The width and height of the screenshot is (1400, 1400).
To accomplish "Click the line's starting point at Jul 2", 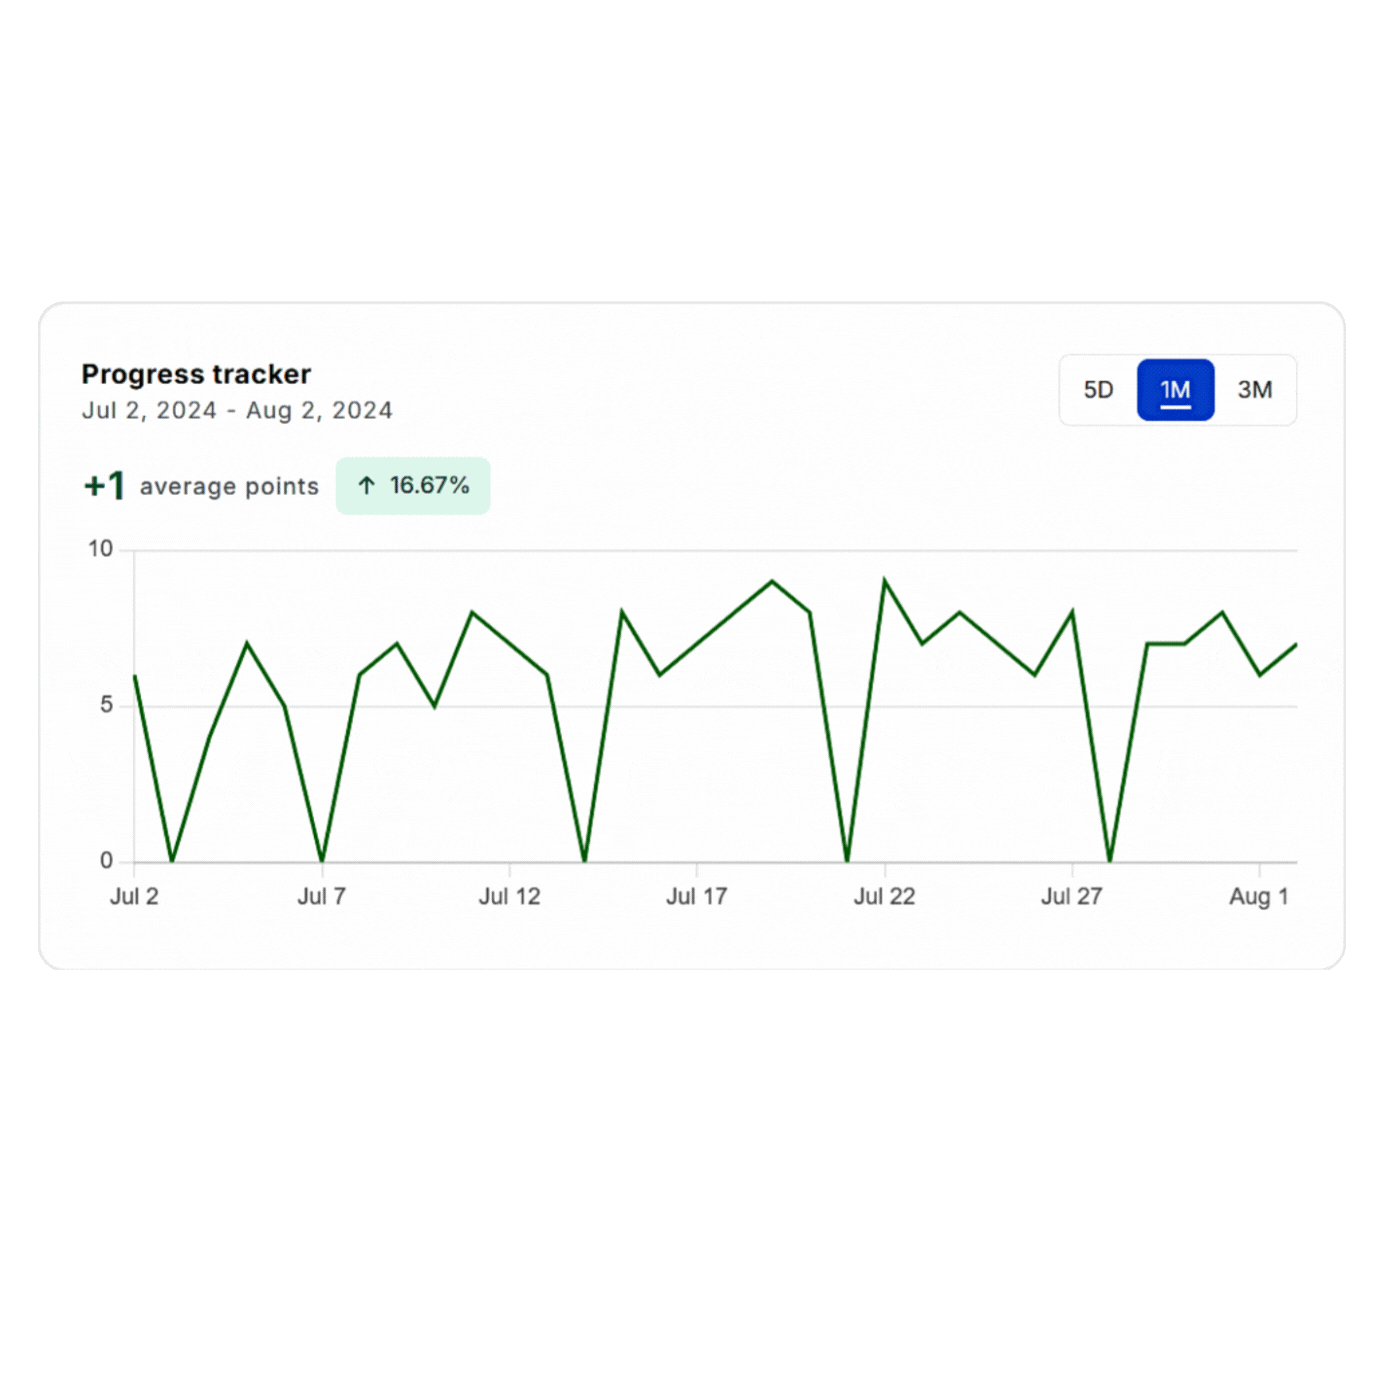I will click(x=135, y=676).
